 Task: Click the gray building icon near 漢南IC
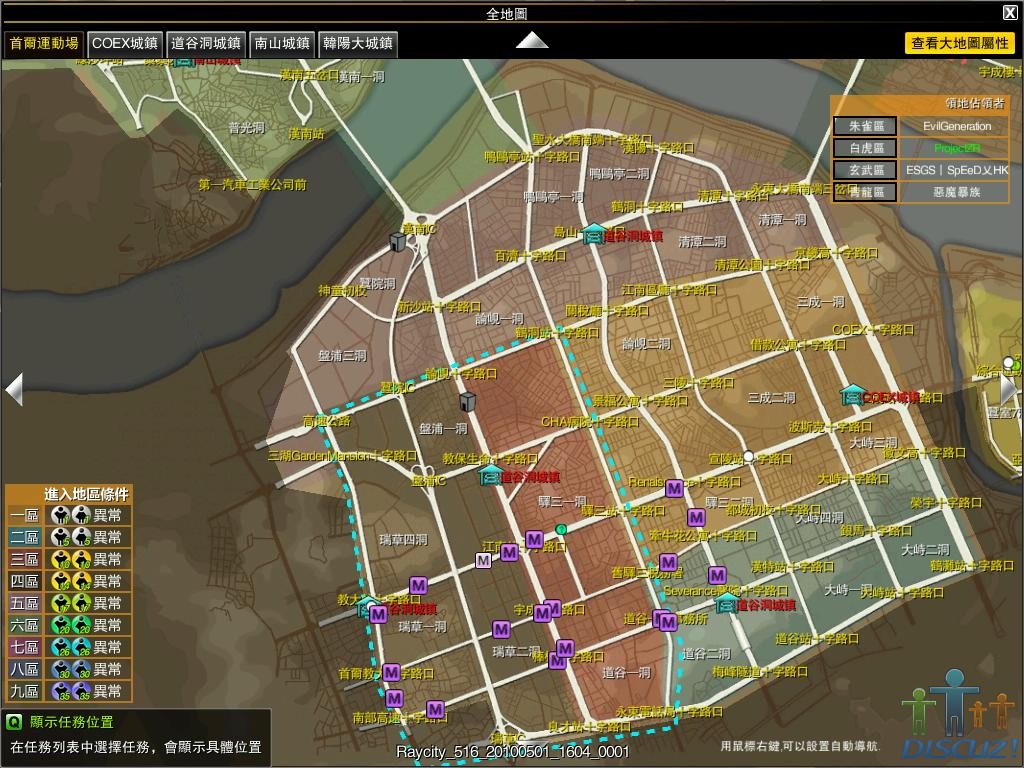[x=397, y=242]
